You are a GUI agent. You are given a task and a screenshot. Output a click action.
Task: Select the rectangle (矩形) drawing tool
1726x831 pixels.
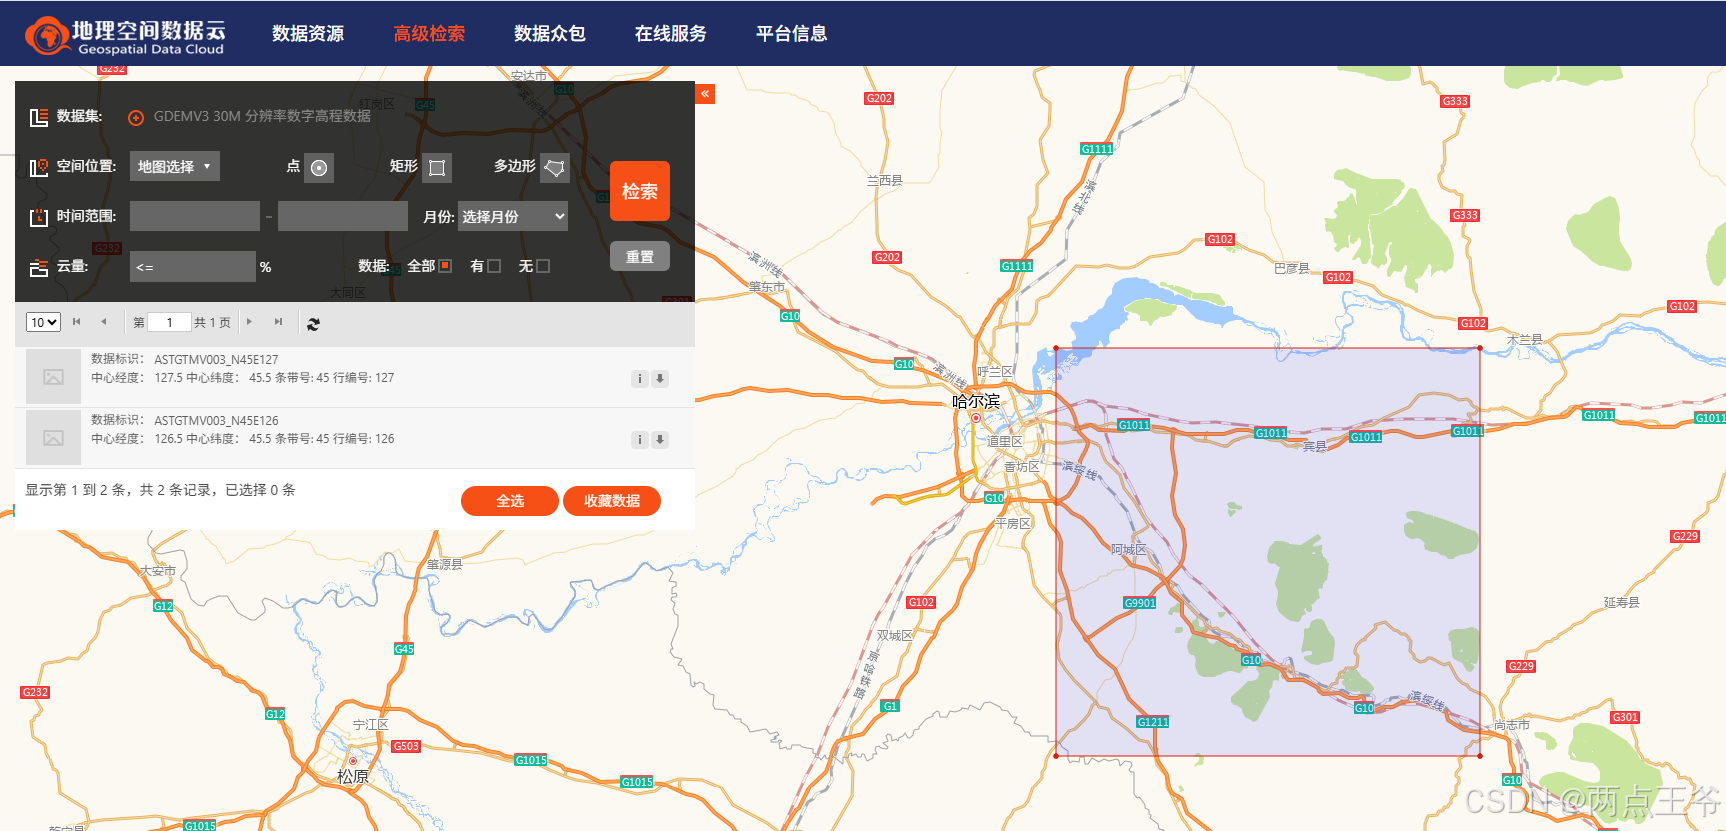tap(437, 168)
